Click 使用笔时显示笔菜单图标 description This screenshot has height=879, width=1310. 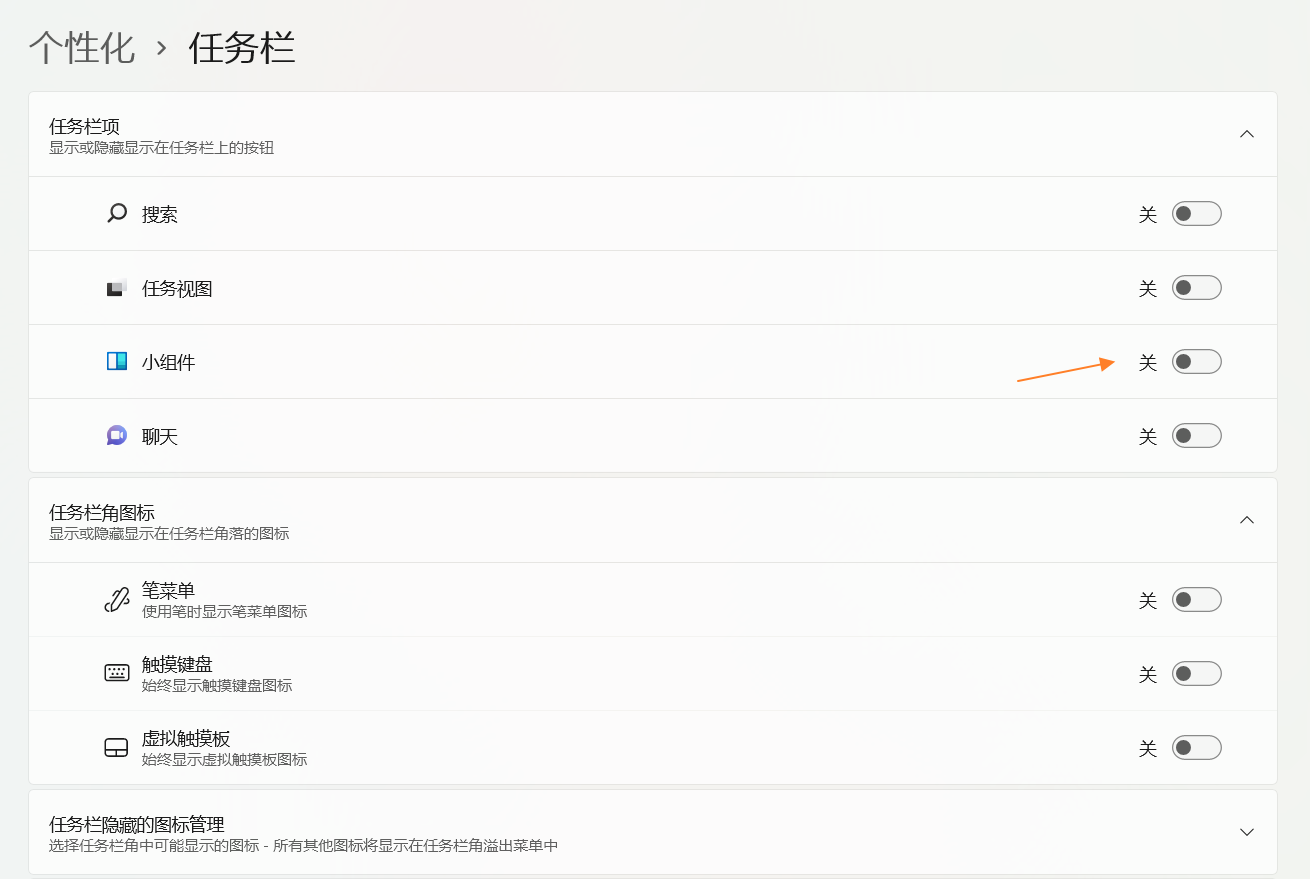point(225,612)
